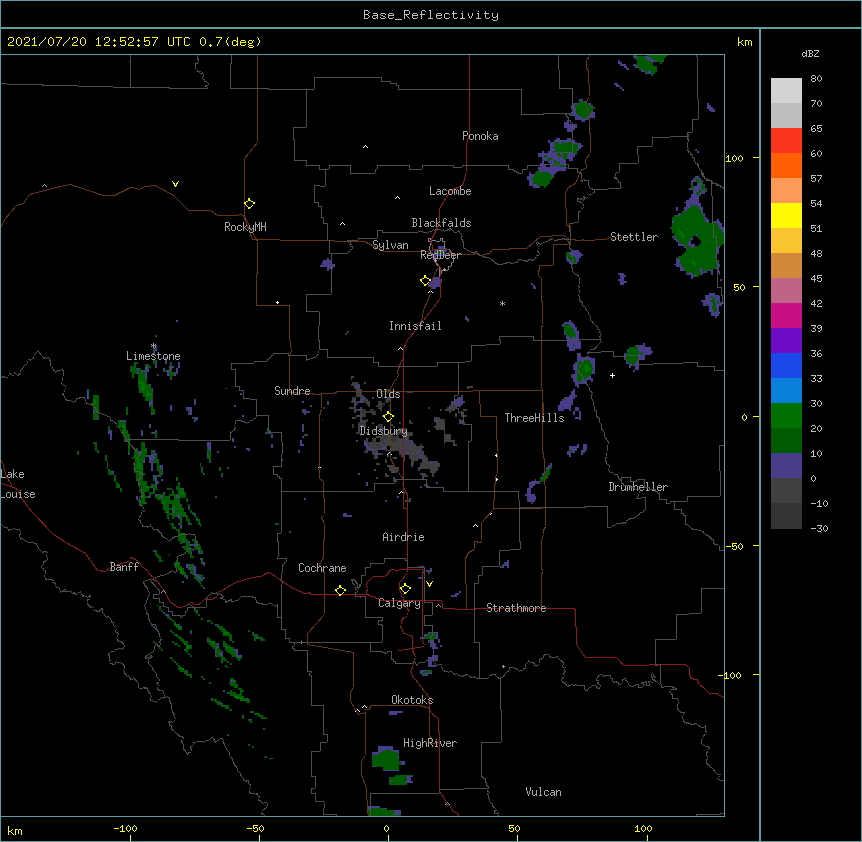Viewport: 862px width, 842px height.
Task: Click the white asterisk marker east of Innisfail
Action: pyautogui.click(x=502, y=303)
